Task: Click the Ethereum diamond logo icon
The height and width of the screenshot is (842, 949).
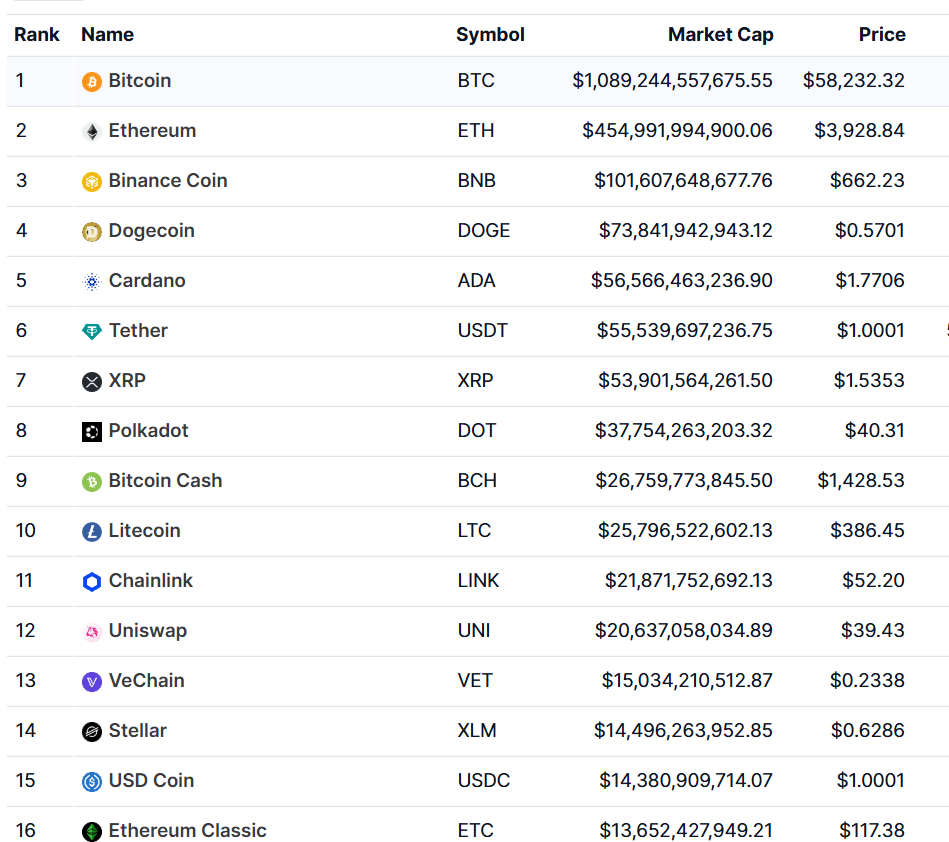Action: coord(92,132)
